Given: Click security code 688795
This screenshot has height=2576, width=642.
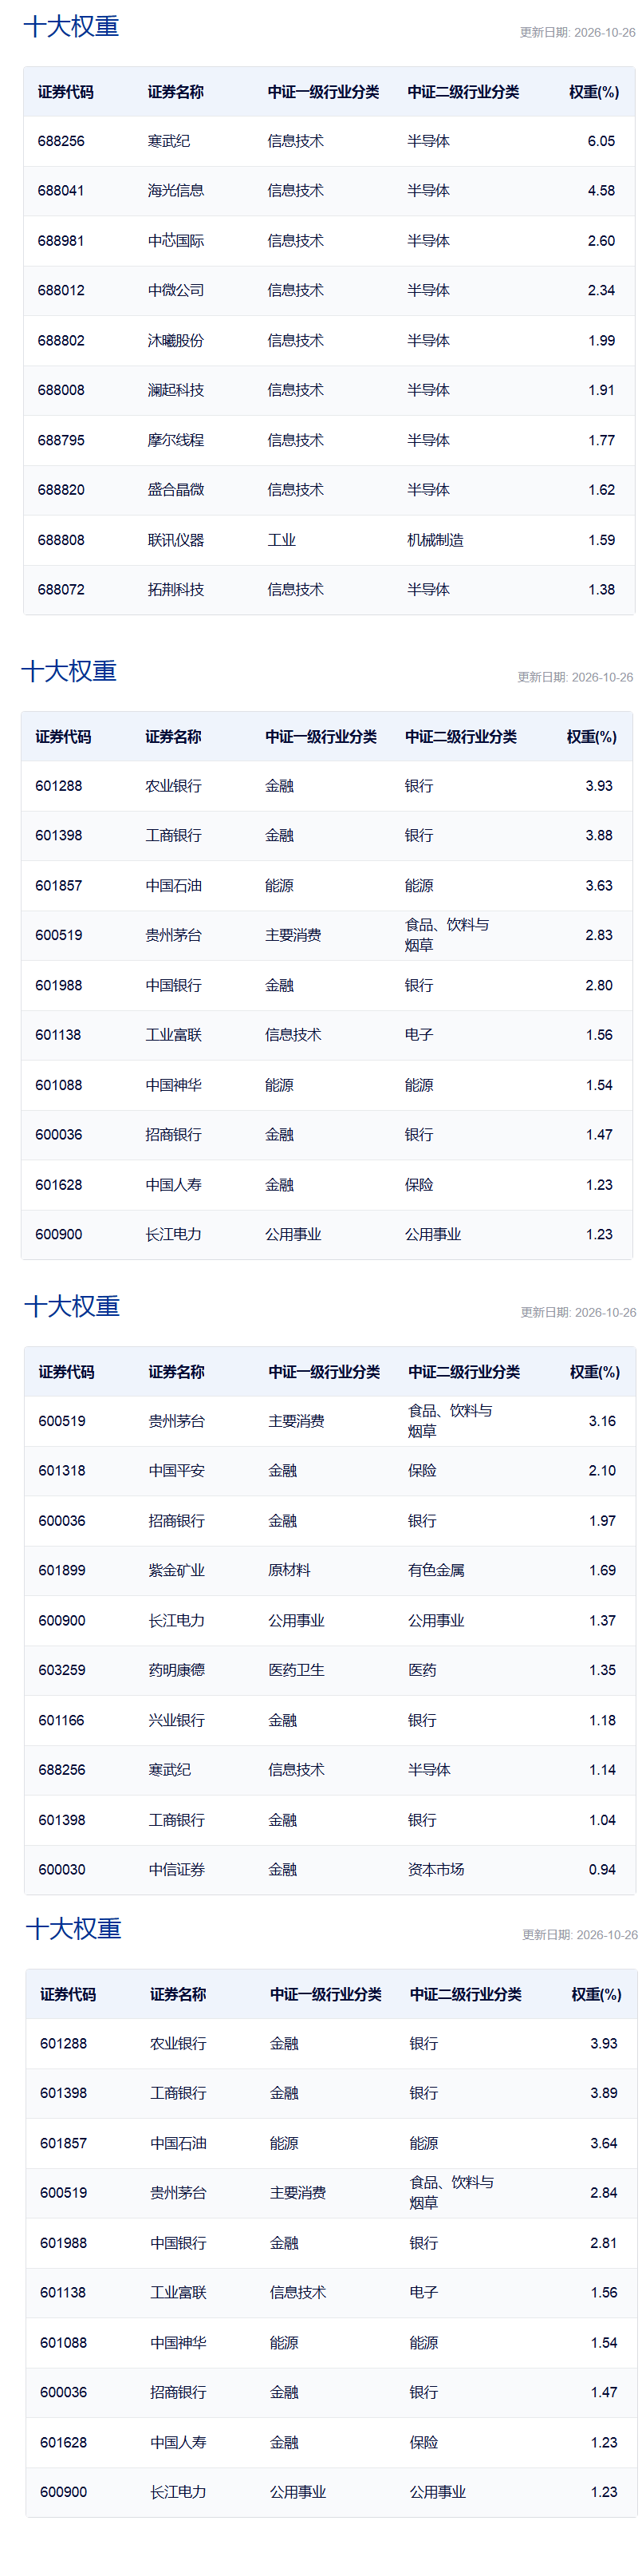Looking at the screenshot, I should click(61, 441).
